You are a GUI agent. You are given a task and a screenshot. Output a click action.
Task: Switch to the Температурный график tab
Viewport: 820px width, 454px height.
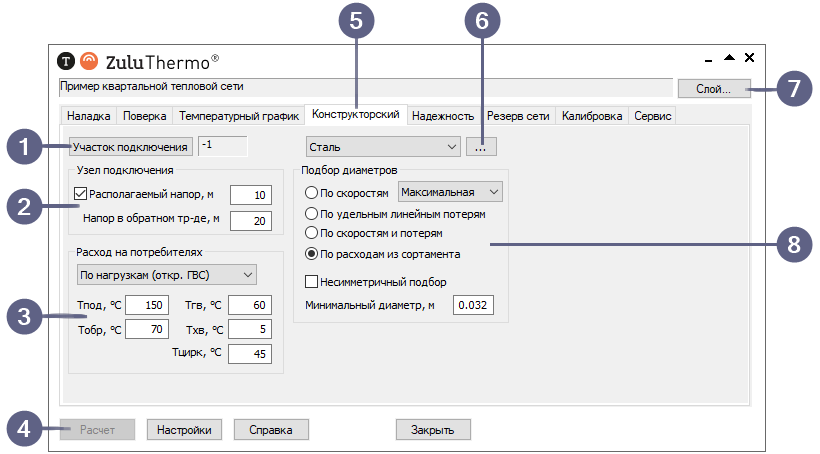coord(238,116)
